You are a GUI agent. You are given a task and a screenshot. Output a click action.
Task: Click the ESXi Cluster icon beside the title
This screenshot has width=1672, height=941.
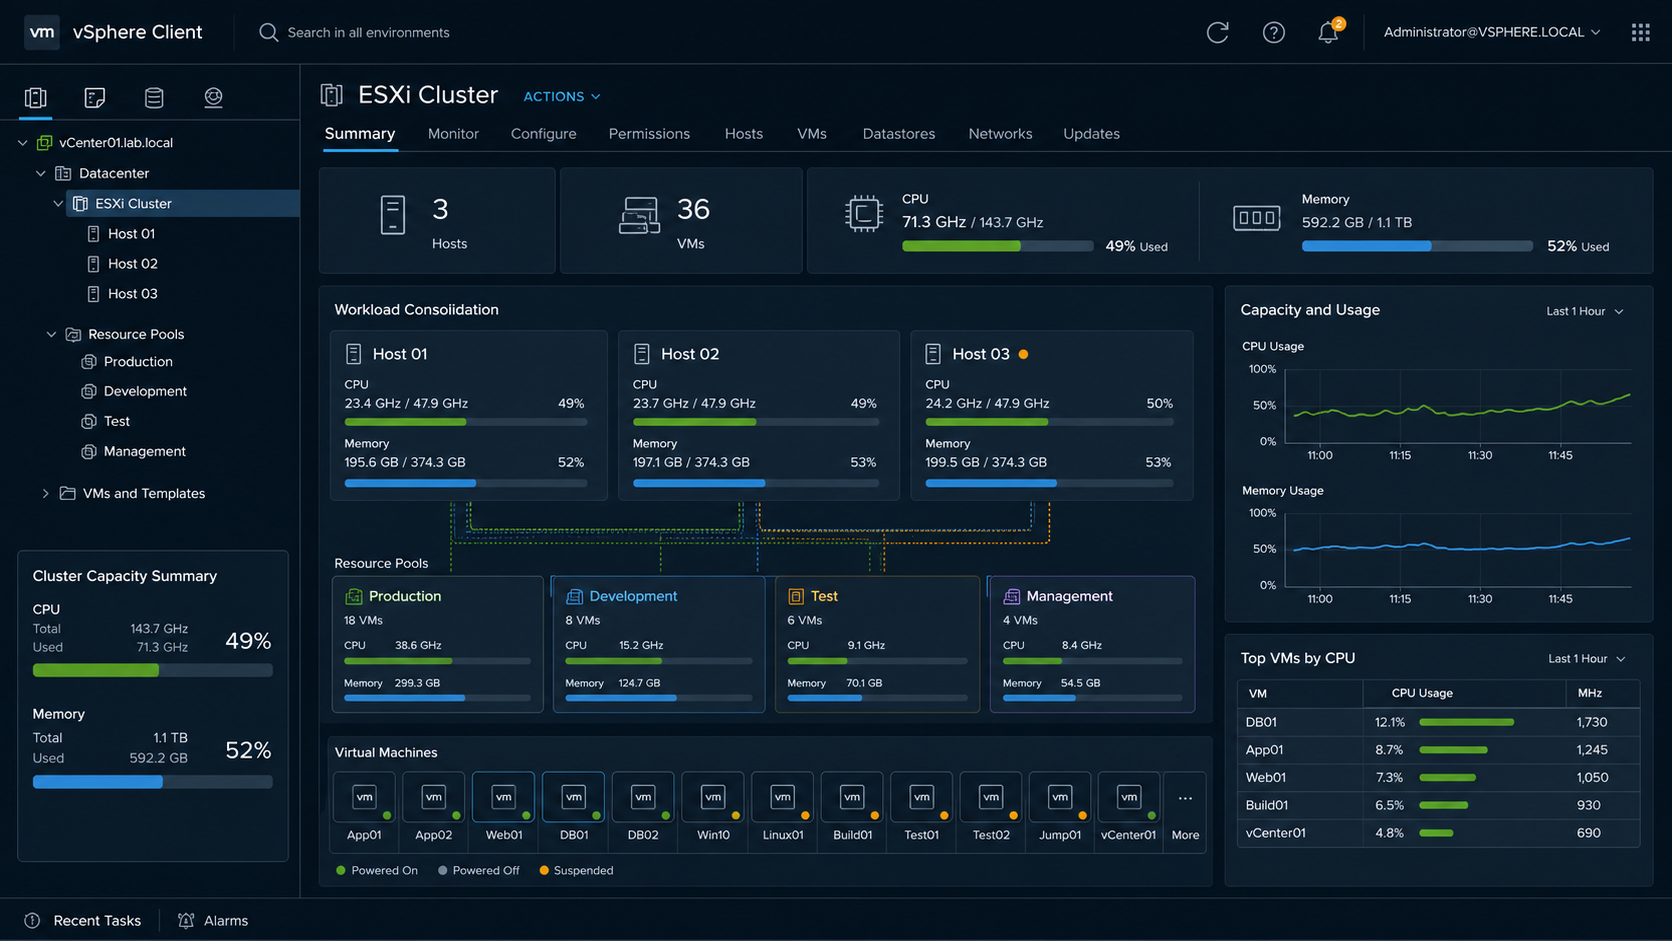[332, 95]
